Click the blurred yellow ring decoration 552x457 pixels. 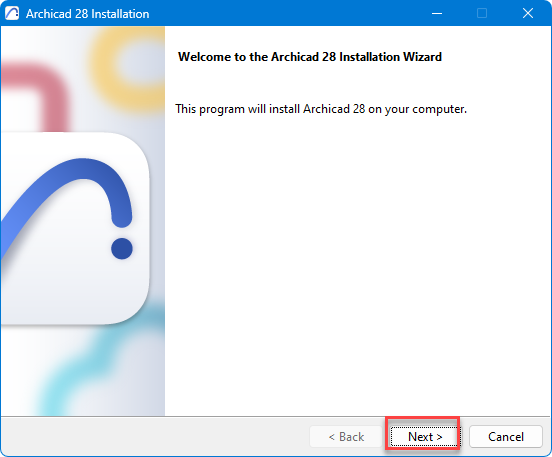pyautogui.click(x=128, y=67)
